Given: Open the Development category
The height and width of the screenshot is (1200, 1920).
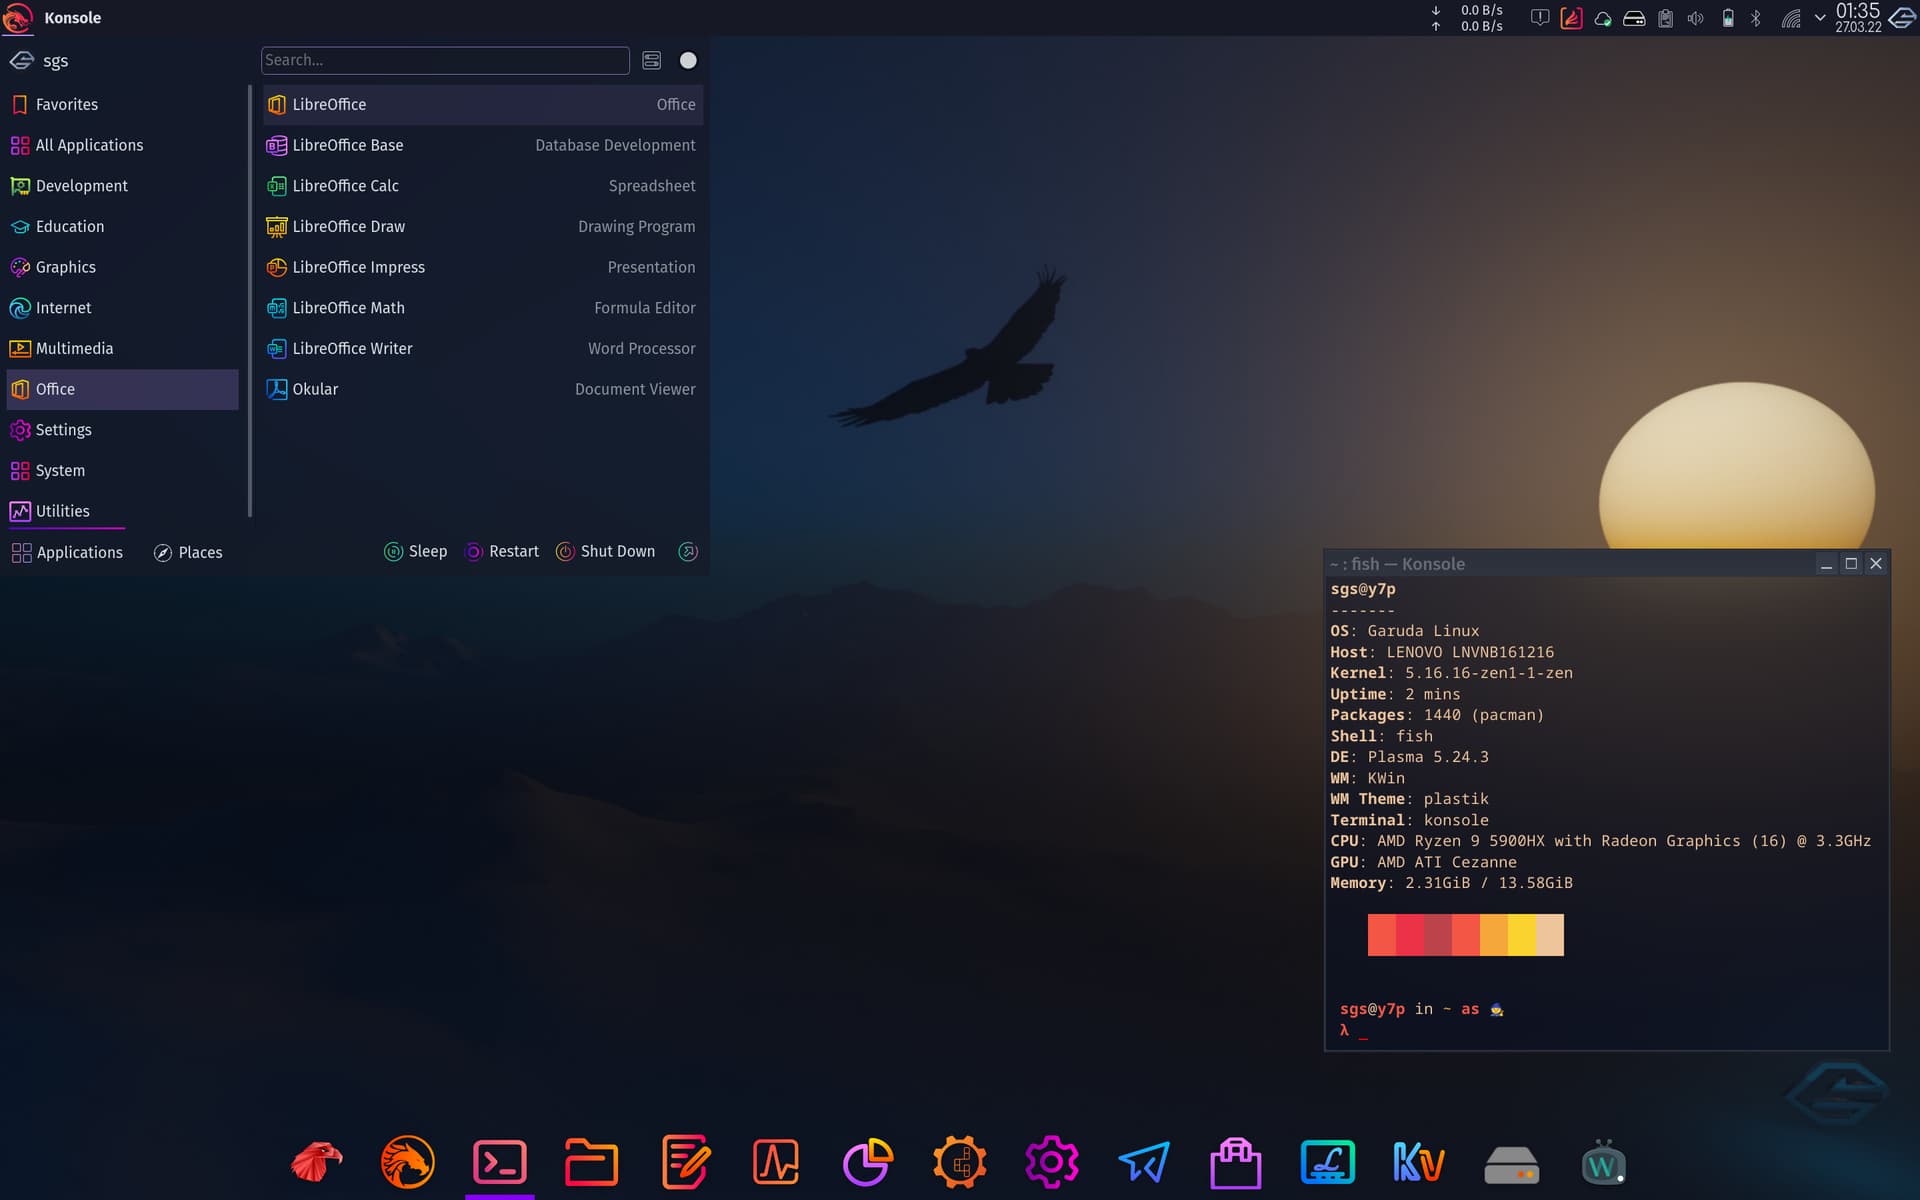Looking at the screenshot, I should (122, 186).
